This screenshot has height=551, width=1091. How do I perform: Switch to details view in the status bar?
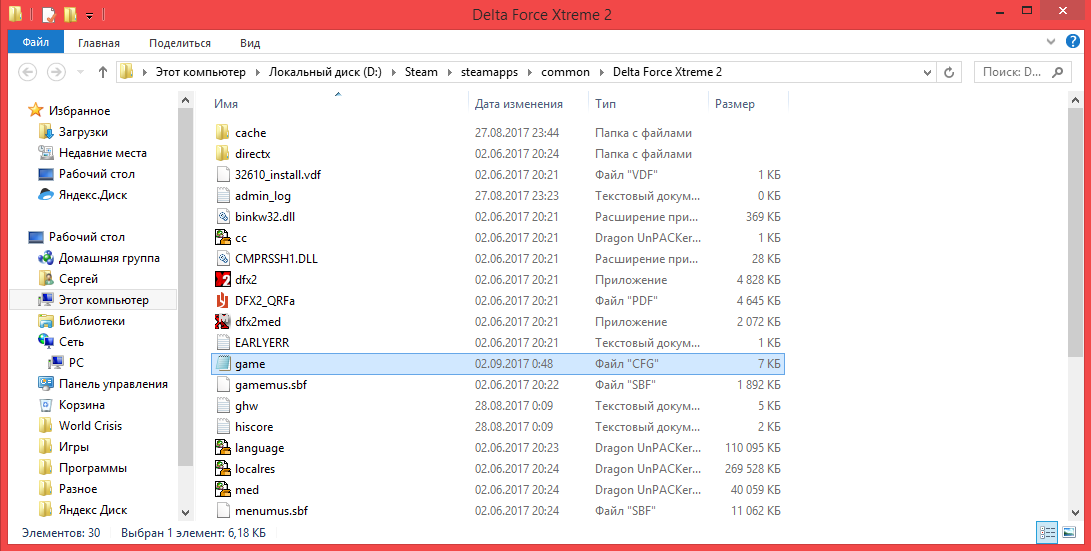pyautogui.click(x=1047, y=532)
